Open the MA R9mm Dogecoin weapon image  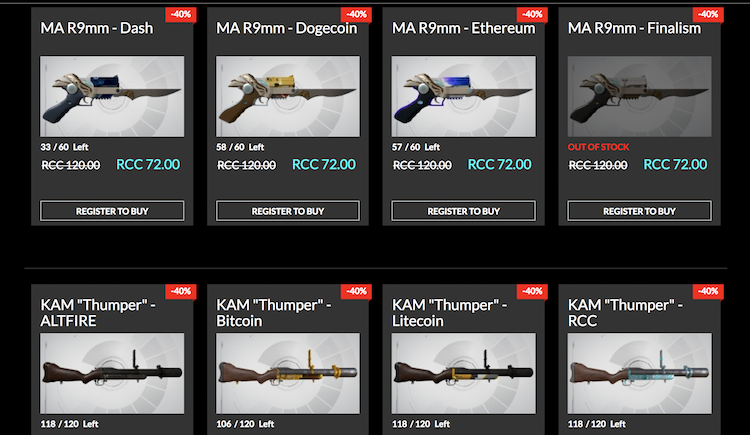[x=287, y=97]
